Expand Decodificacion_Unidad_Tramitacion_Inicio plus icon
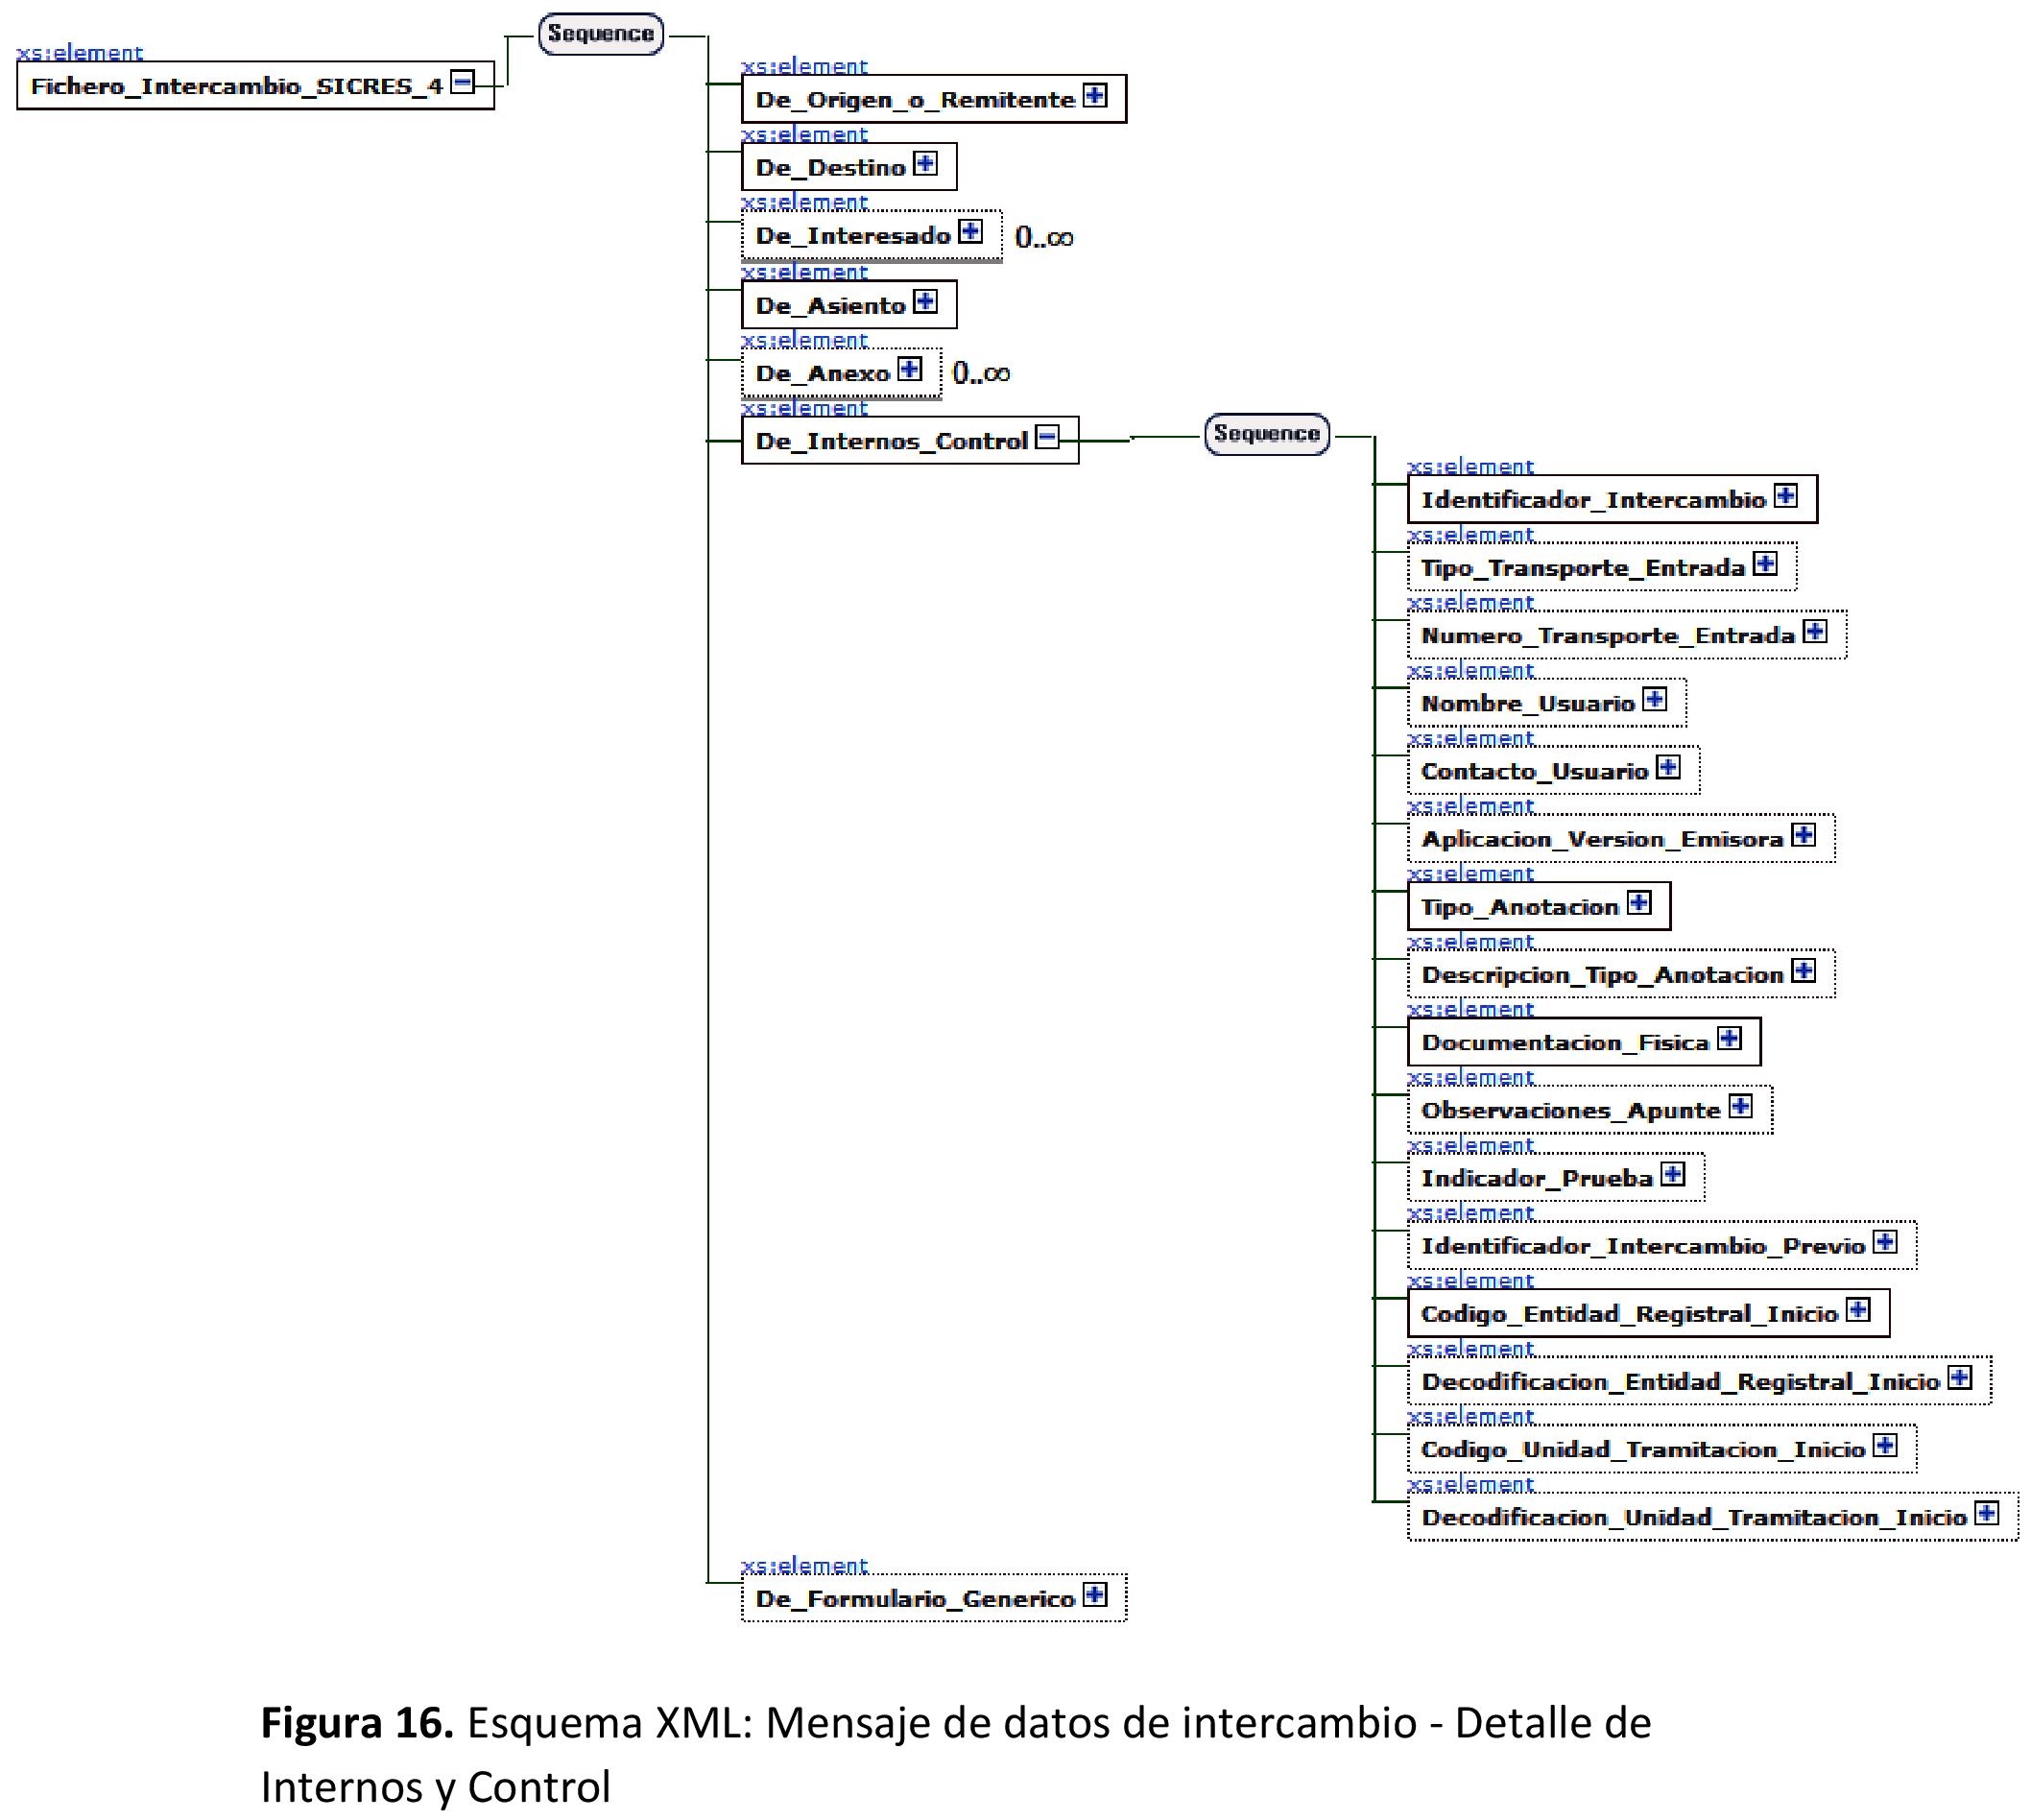The image size is (2031, 1820). [1988, 1514]
